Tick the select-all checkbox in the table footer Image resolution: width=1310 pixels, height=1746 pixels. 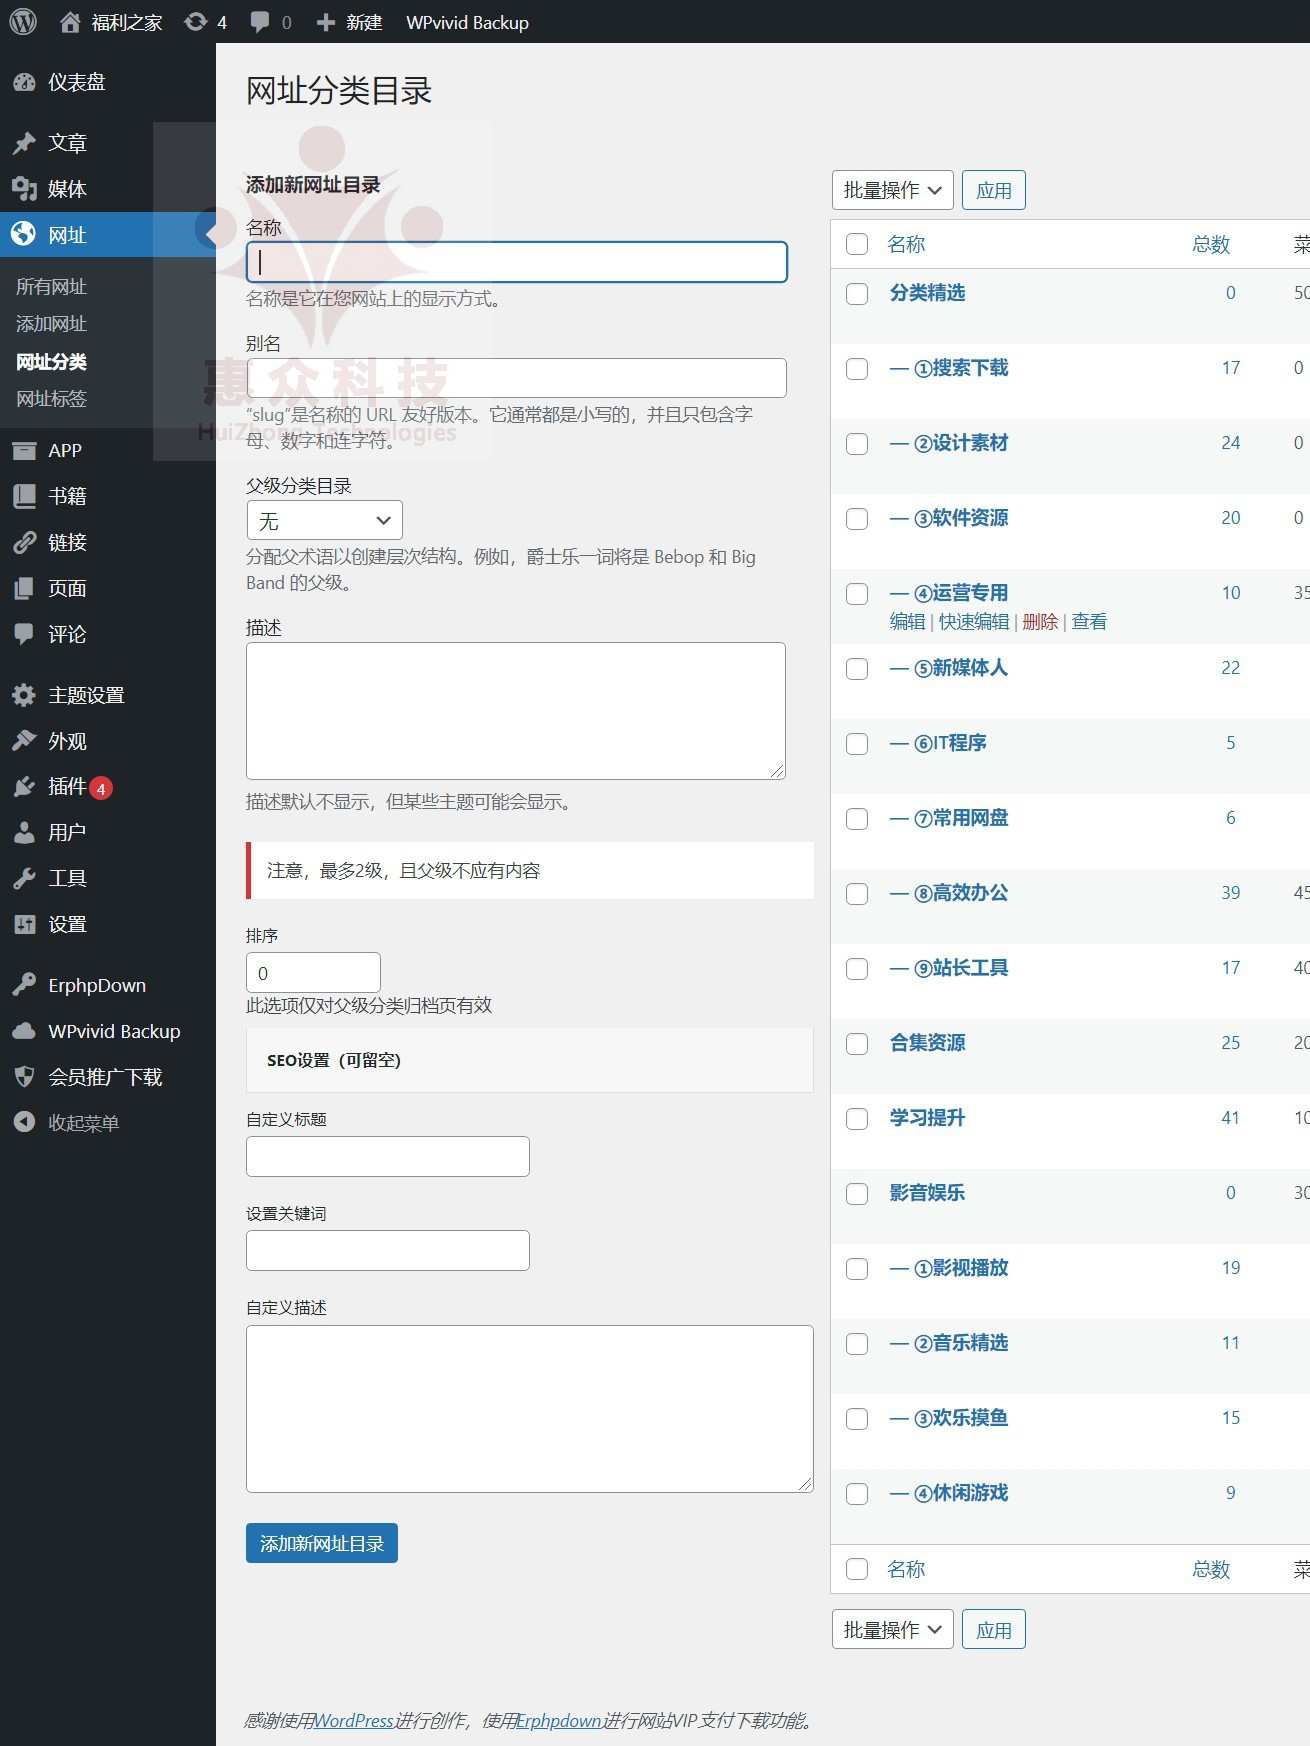pyautogui.click(x=857, y=1569)
